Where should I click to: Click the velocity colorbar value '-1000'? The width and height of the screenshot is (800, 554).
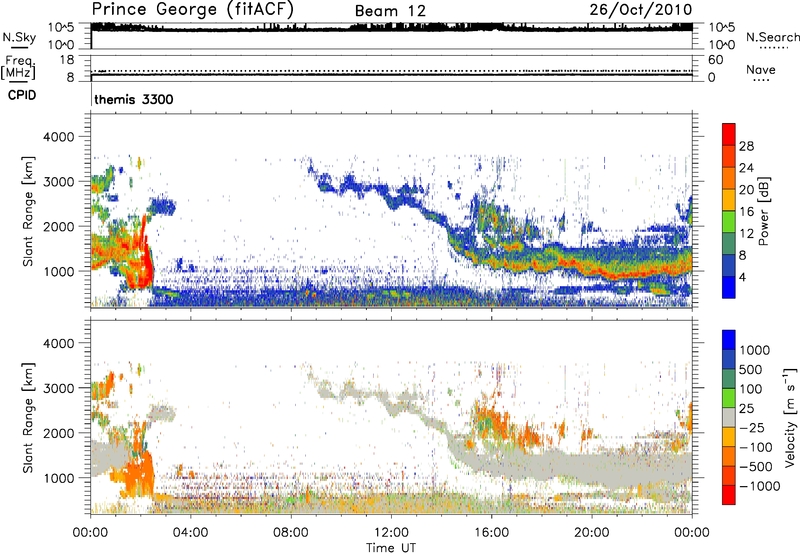coord(760,486)
